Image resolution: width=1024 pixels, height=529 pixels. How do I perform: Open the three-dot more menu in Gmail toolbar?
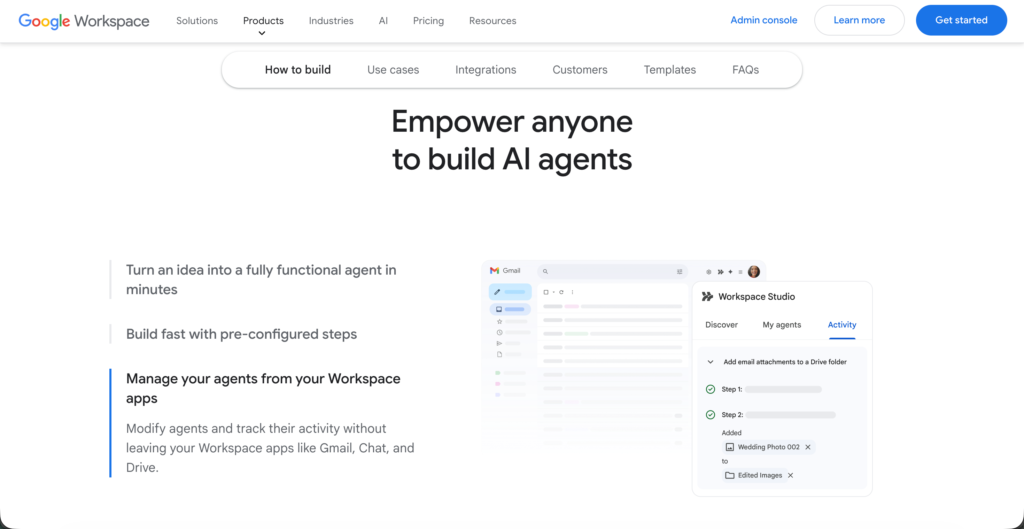coord(573,292)
